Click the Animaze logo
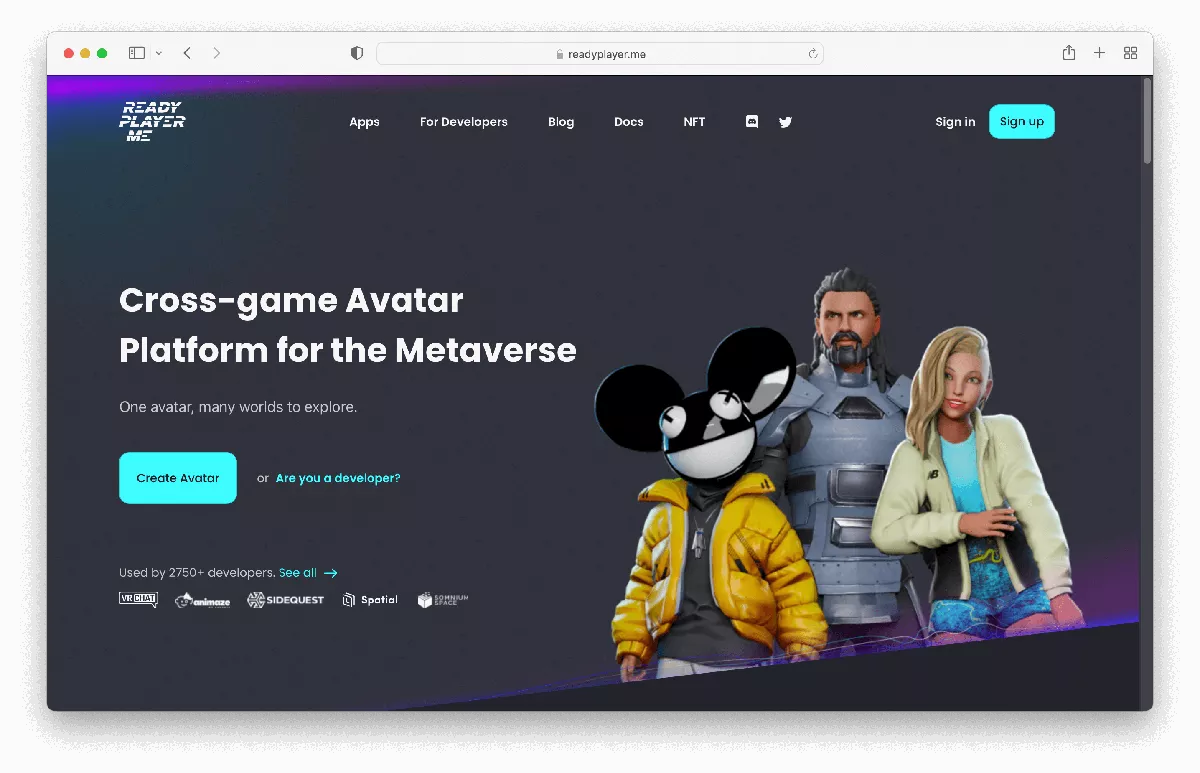Screen dimensions: 1200x773 click(x=203, y=600)
